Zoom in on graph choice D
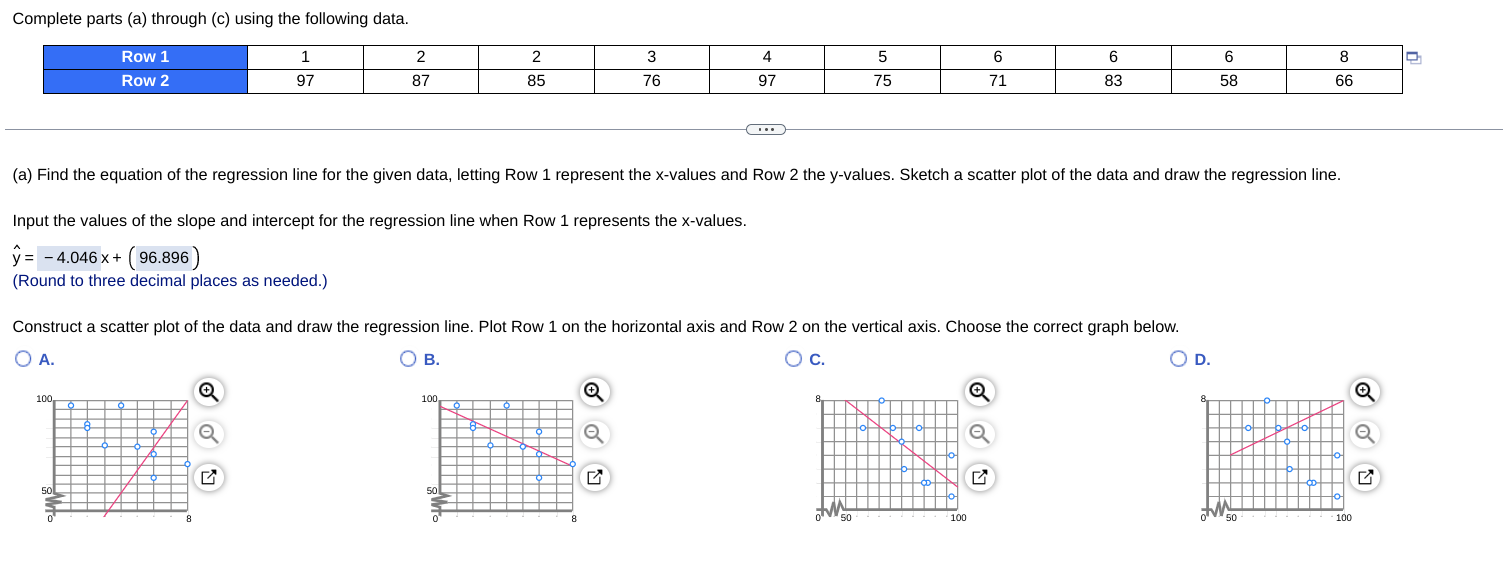This screenshot has height=585, width=1503. click(1365, 392)
